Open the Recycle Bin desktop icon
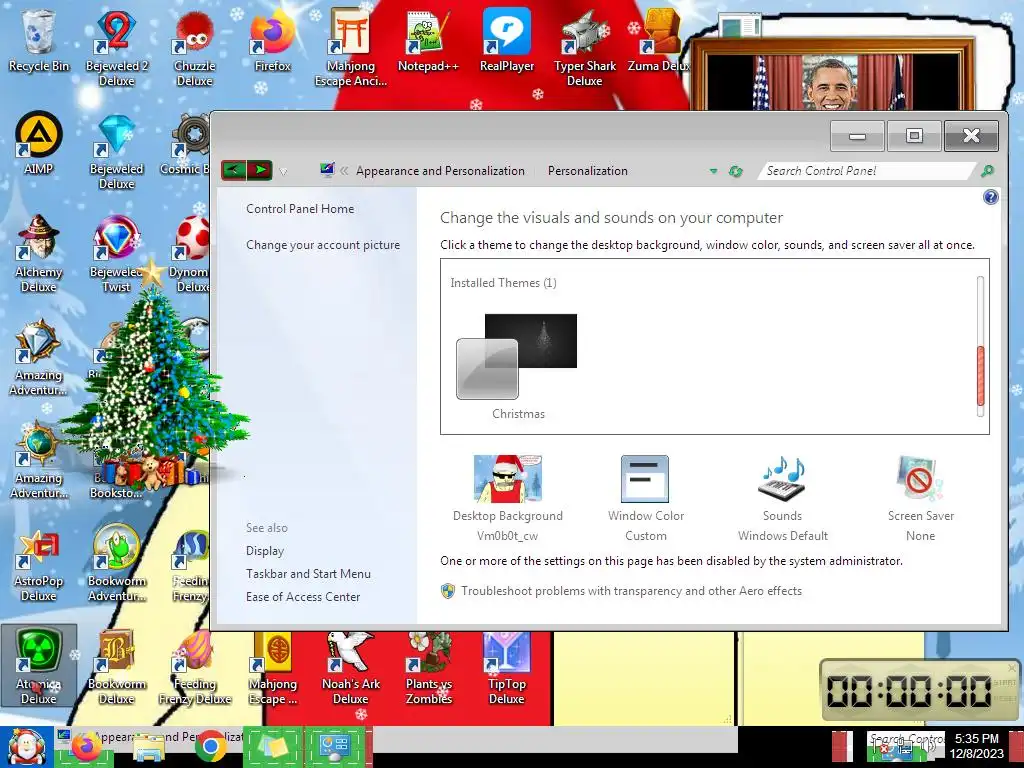Screen dimensions: 1024x768 [39, 40]
